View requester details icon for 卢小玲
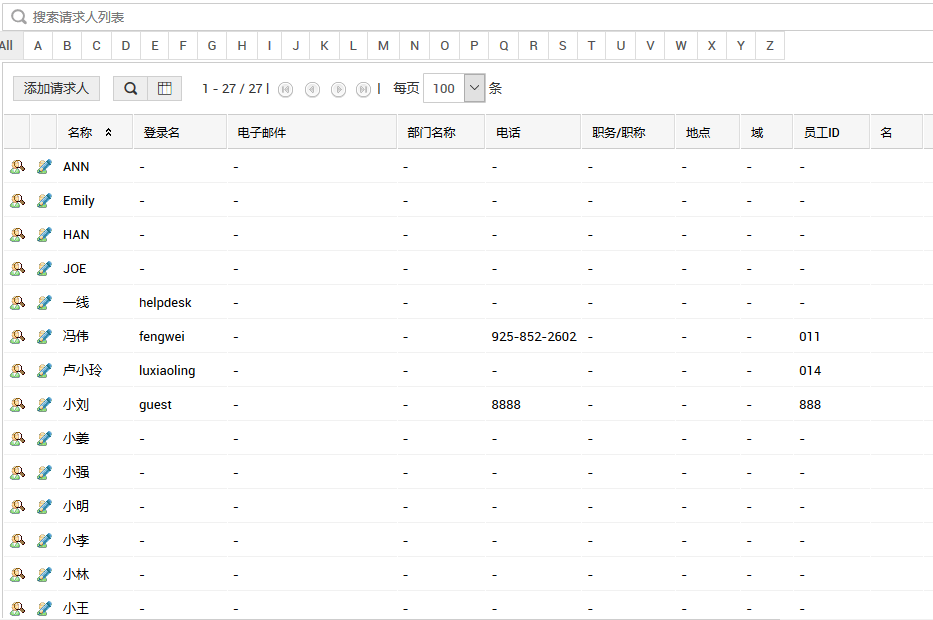The height and width of the screenshot is (620, 933). [17, 370]
